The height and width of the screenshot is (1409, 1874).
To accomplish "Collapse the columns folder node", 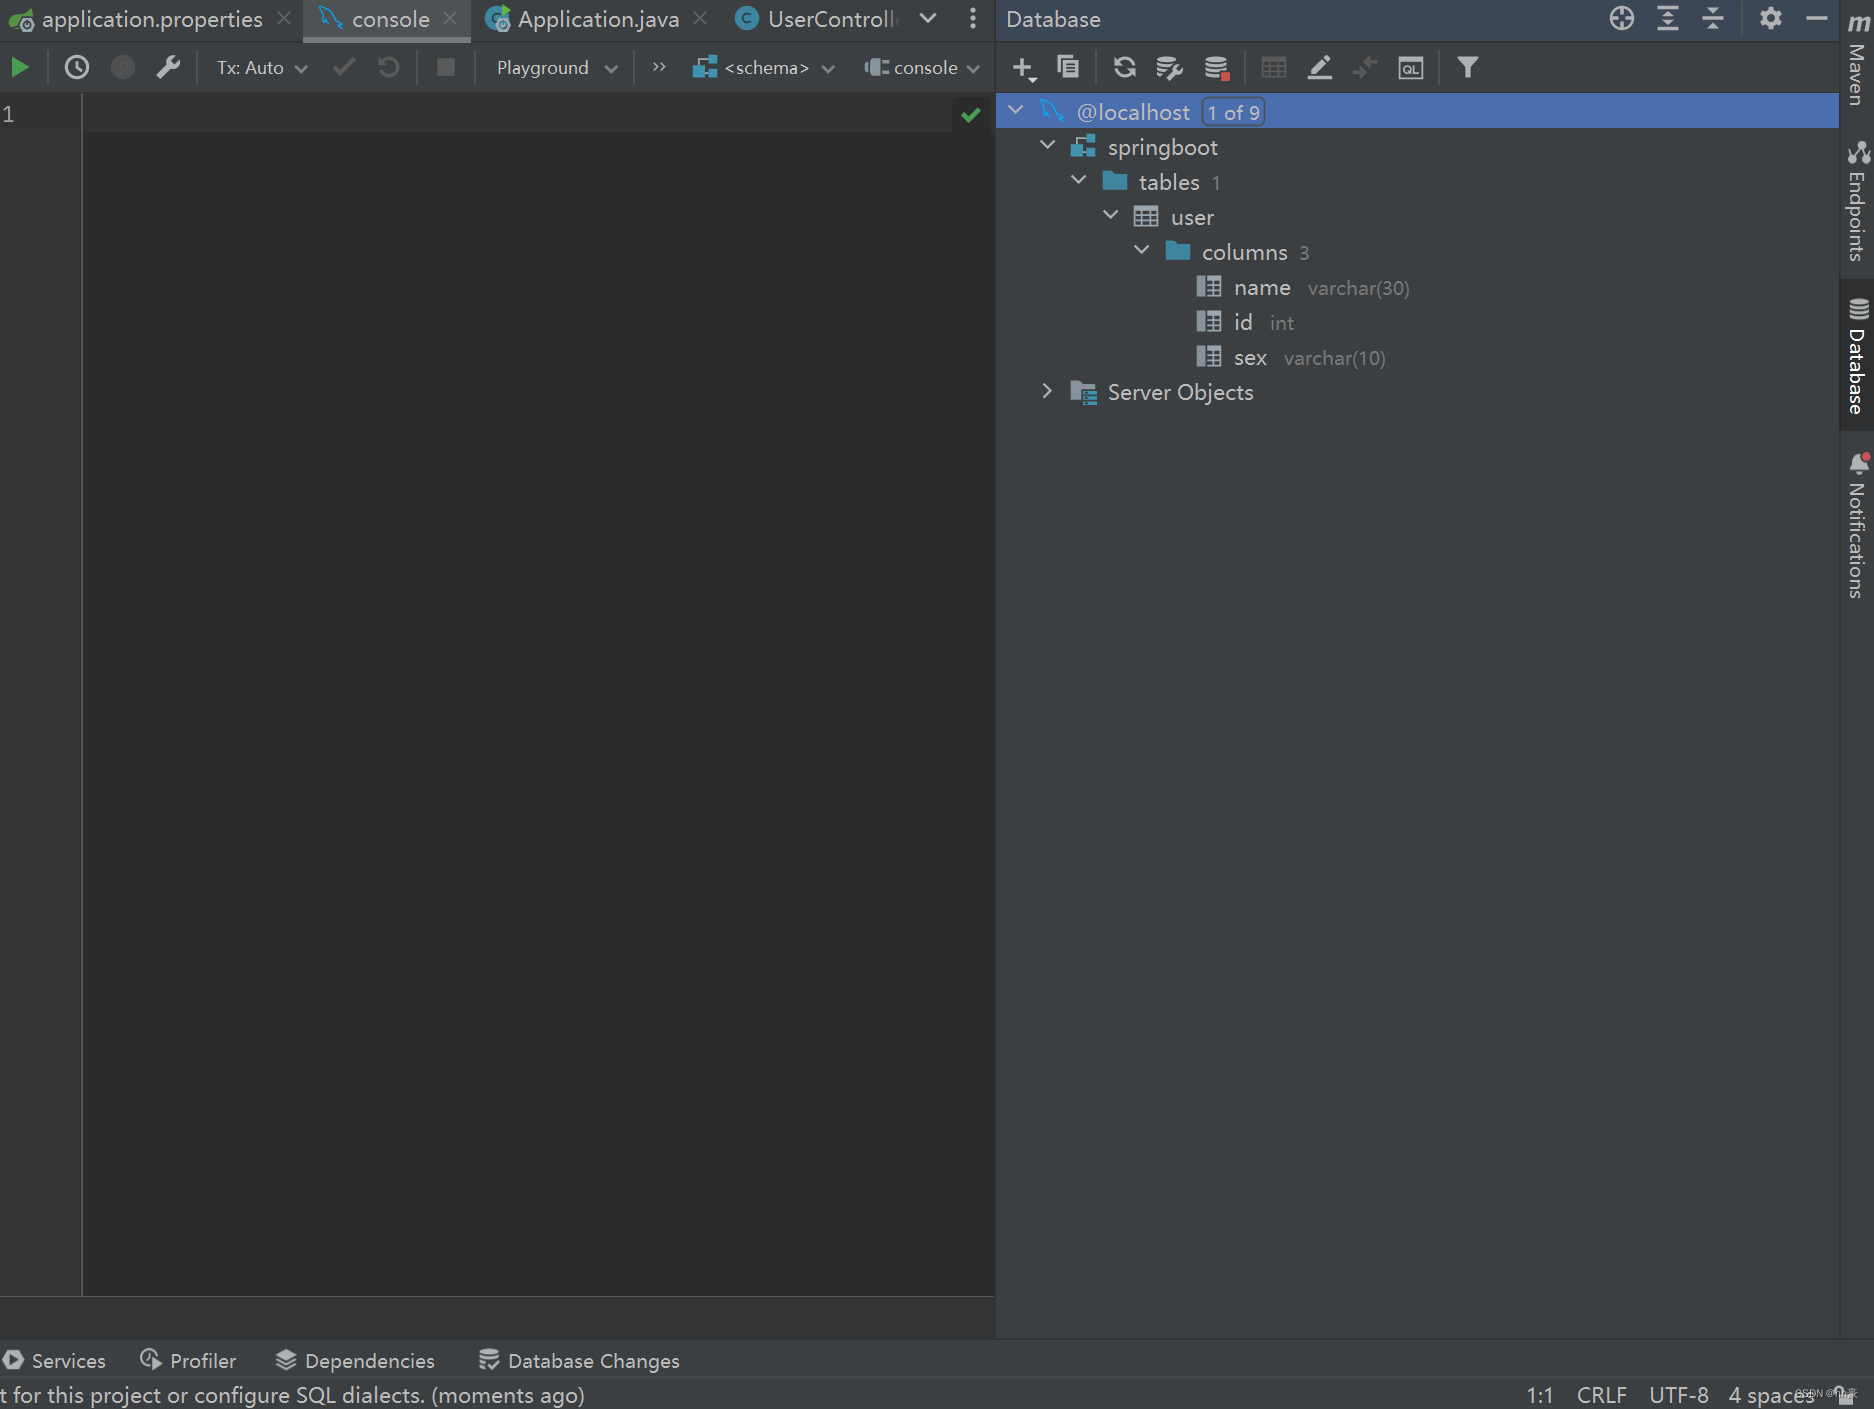I will pos(1142,250).
